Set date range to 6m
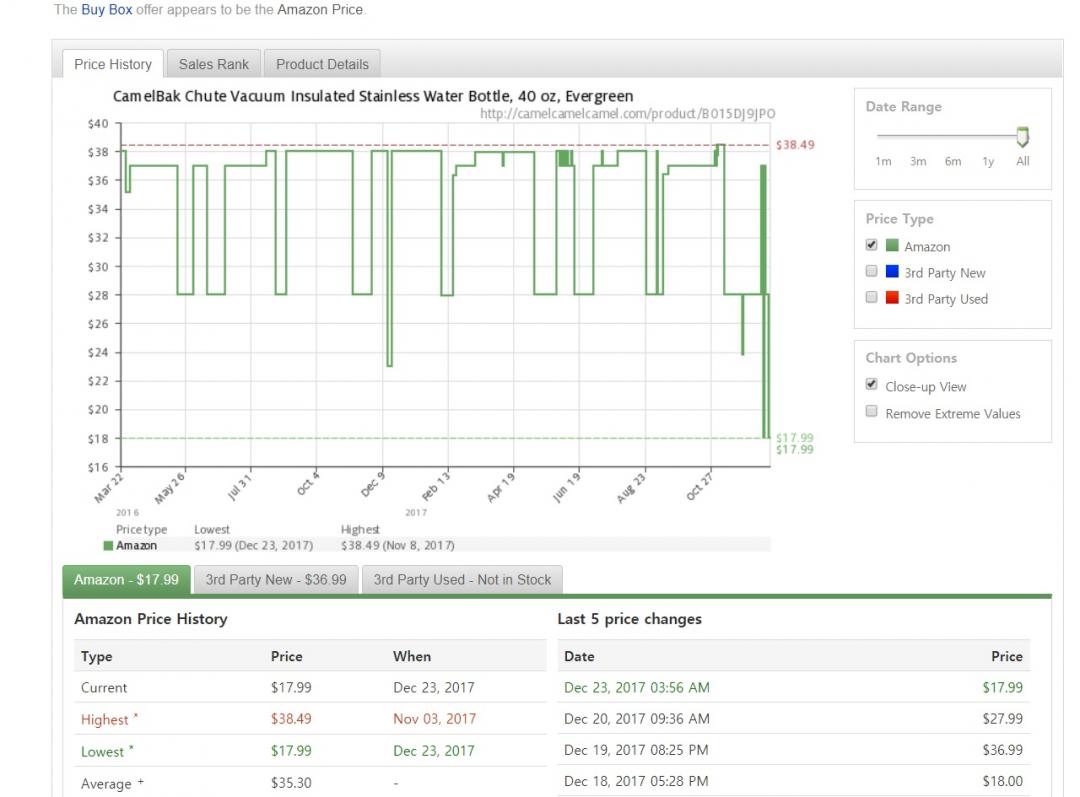This screenshot has width=1080, height=797. pyautogui.click(x=953, y=161)
